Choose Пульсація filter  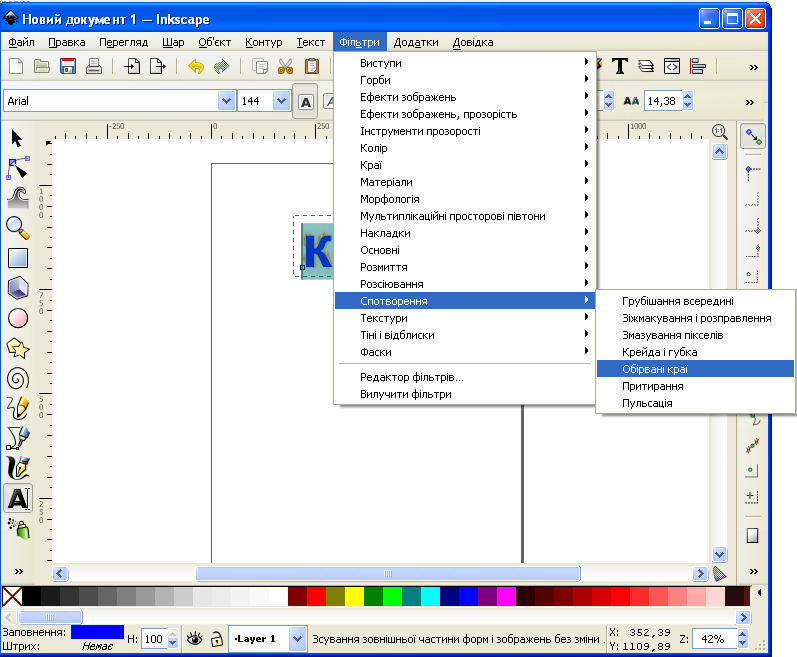pos(695,403)
